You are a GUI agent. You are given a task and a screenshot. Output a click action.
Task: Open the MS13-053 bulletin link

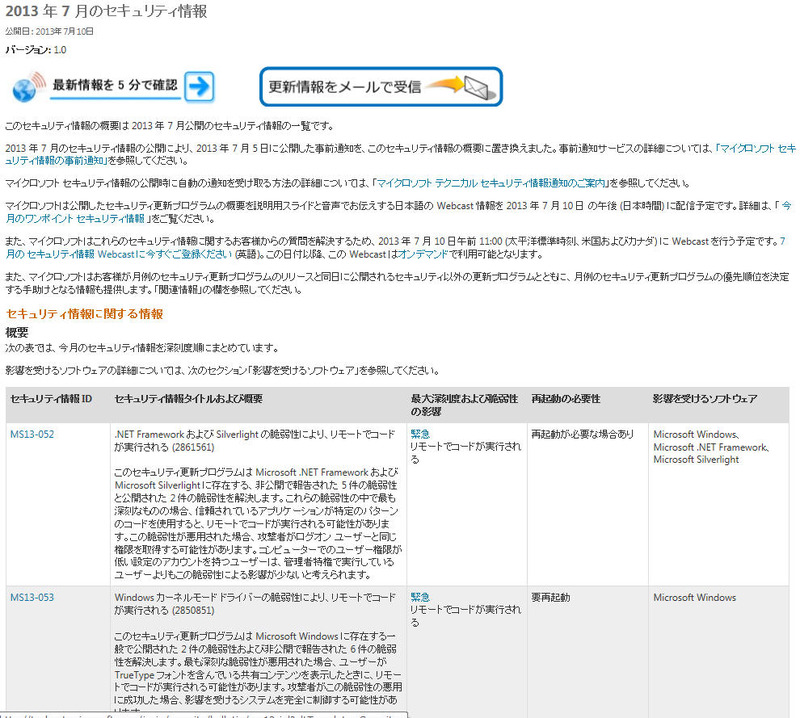pyautogui.click(x=32, y=598)
